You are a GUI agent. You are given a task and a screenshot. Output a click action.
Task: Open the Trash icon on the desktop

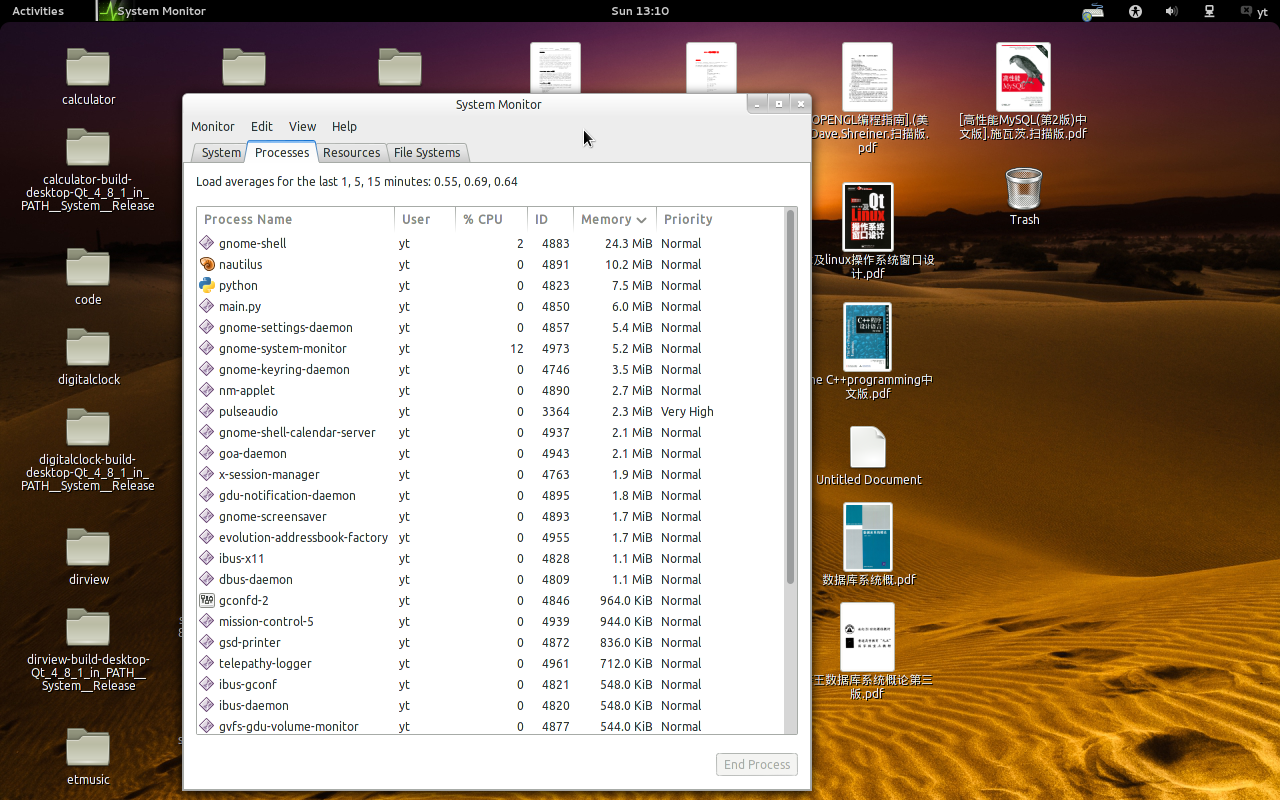click(1024, 188)
